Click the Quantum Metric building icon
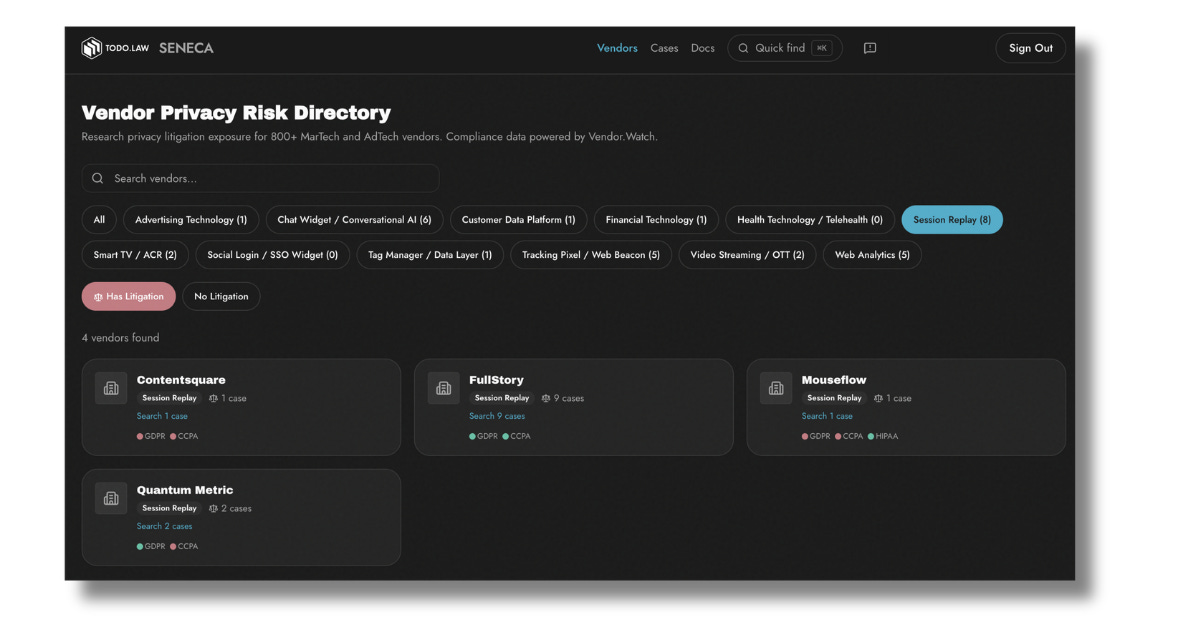Screen dimensions: 1200x630 pyautogui.click(x=111, y=498)
